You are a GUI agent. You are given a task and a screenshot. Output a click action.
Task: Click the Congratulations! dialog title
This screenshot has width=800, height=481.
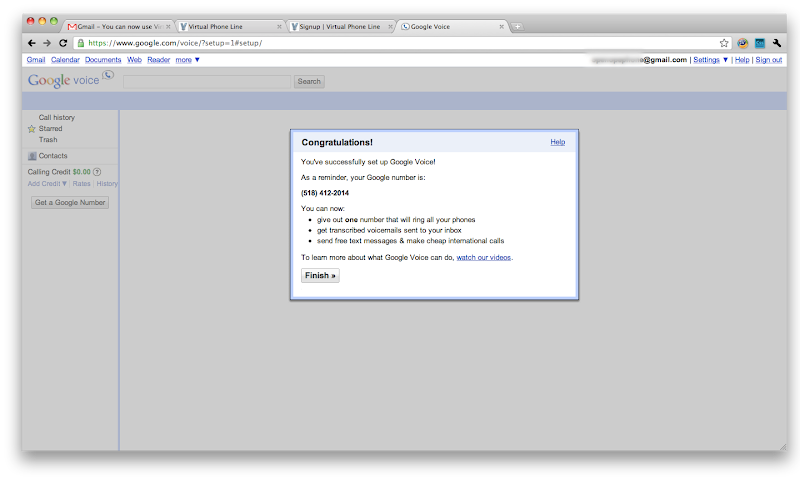coord(337,143)
